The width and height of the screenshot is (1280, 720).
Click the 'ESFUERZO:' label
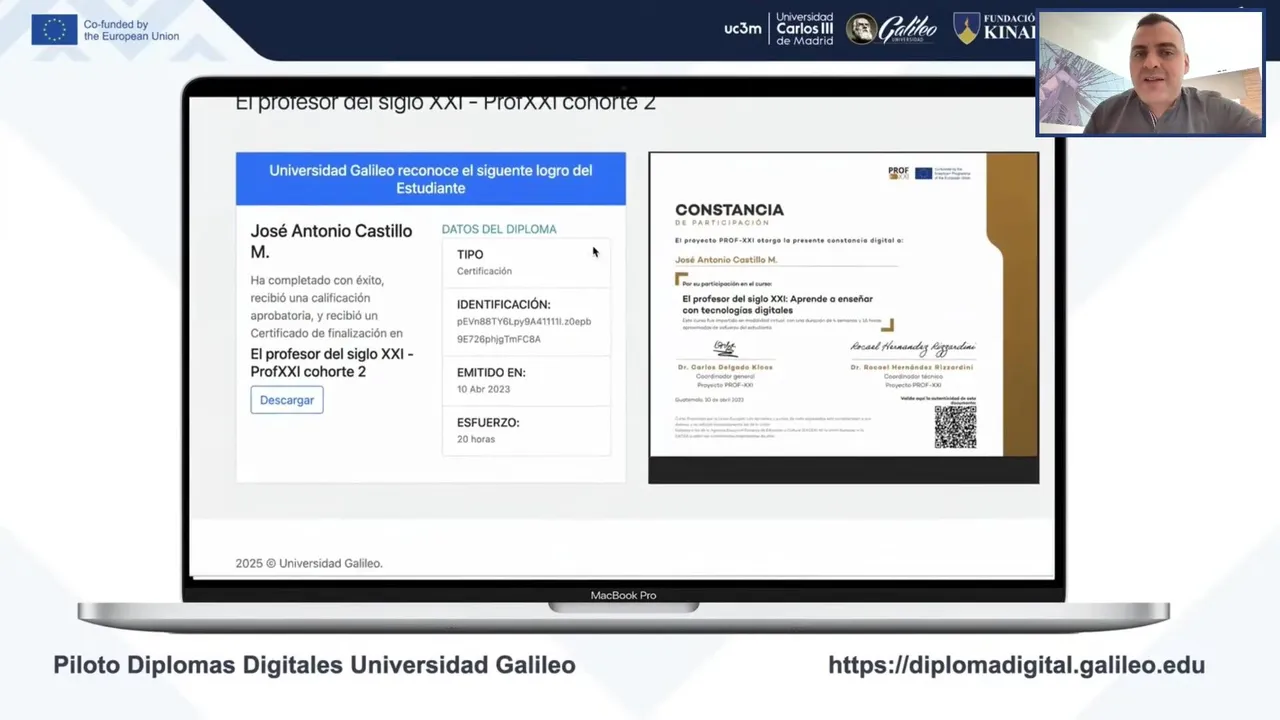point(488,422)
